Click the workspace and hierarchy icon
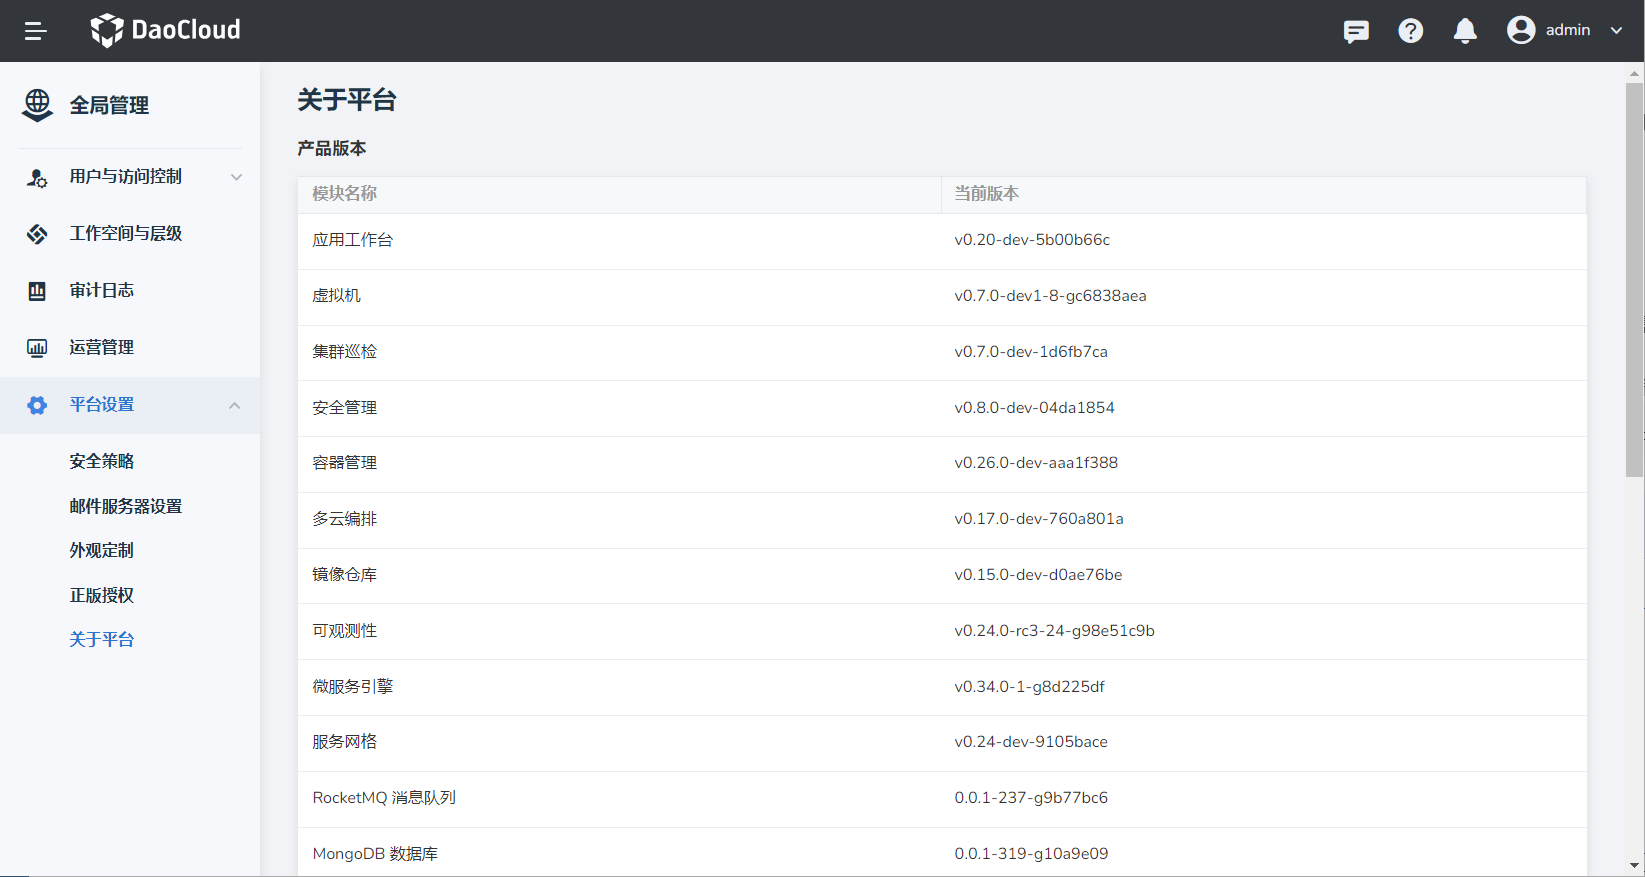Viewport: 1645px width, 877px height. pos(37,234)
